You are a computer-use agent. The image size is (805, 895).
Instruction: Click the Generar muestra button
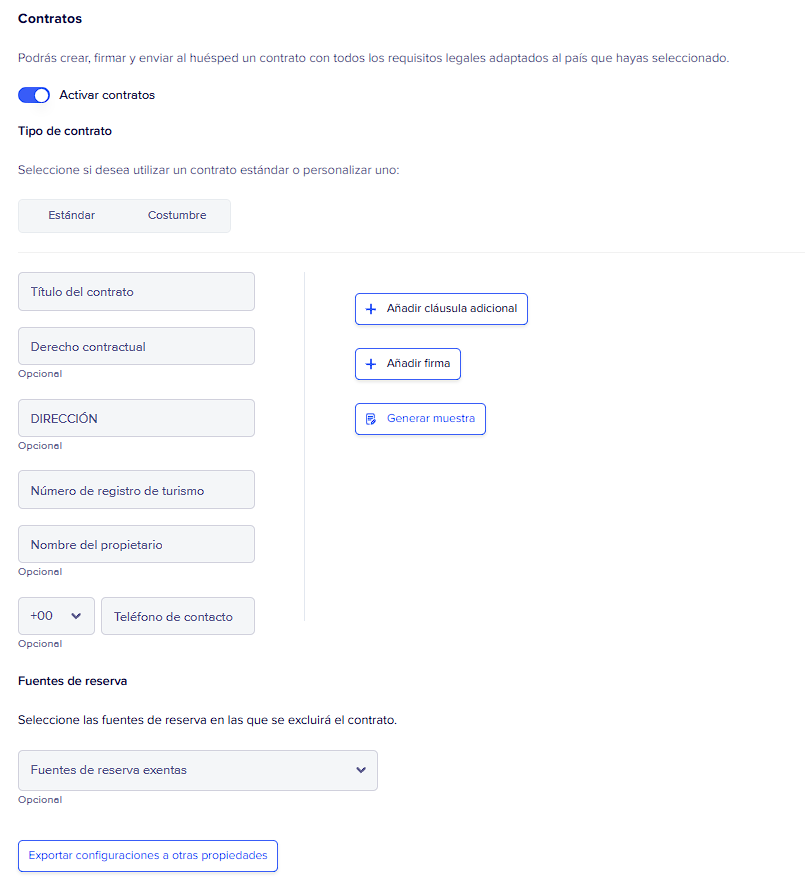pyautogui.click(x=420, y=419)
